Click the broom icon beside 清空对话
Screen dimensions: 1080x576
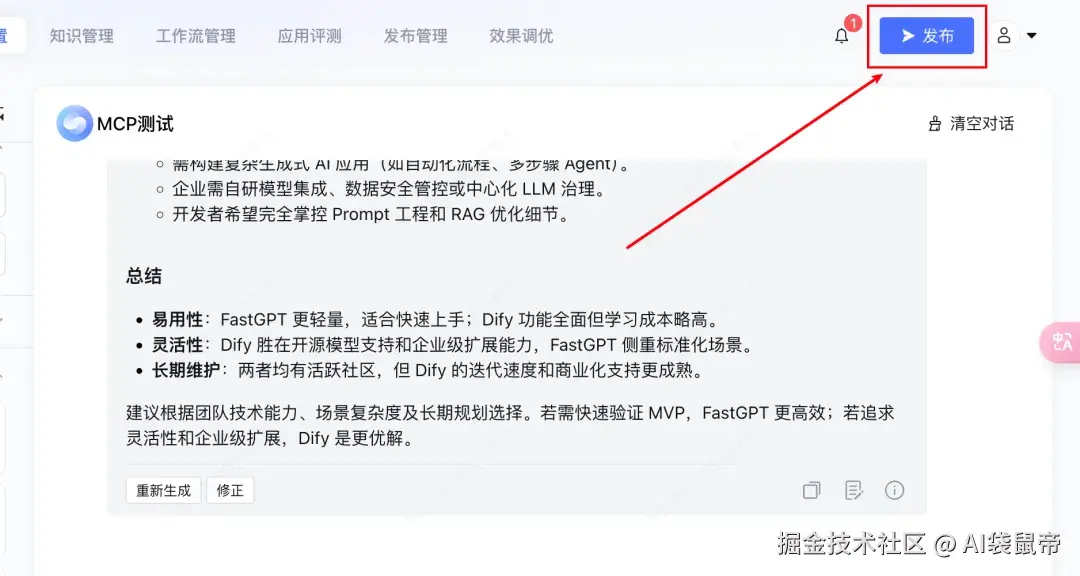935,124
